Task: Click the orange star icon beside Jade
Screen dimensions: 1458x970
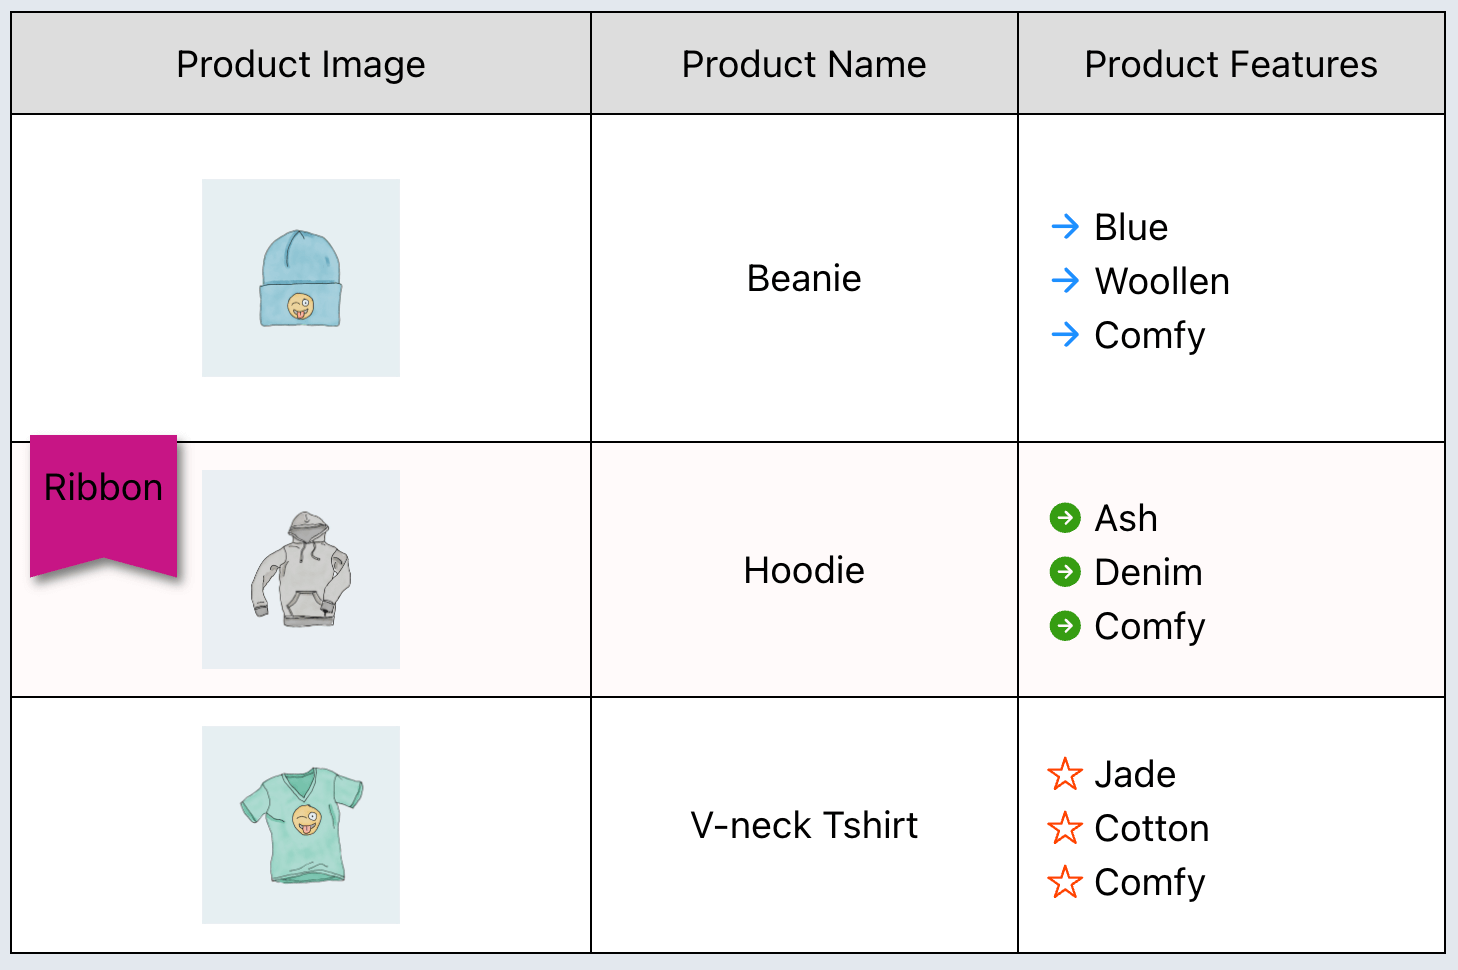Action: point(1065,774)
